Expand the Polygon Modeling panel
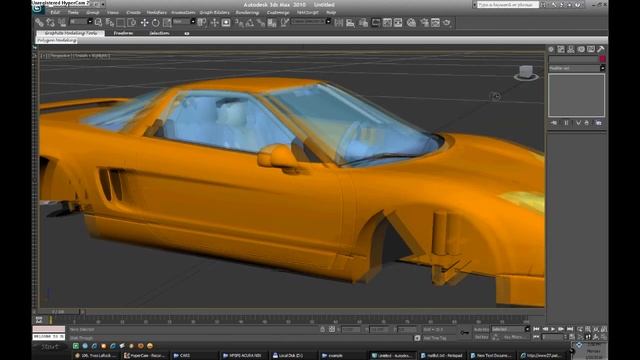The height and width of the screenshot is (360, 640). coord(57,40)
